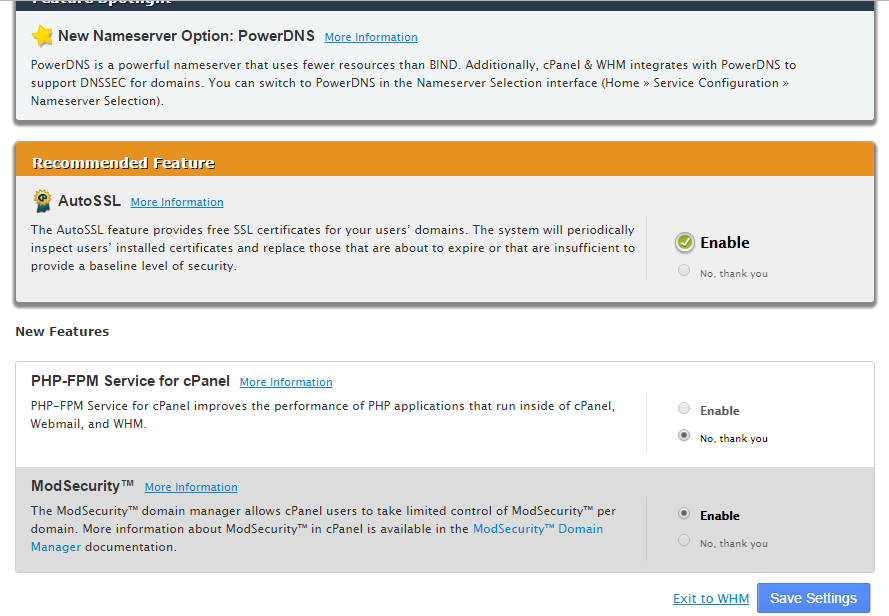The height and width of the screenshot is (616, 889).
Task: Open More Information link for ModSecurity
Action: point(191,487)
